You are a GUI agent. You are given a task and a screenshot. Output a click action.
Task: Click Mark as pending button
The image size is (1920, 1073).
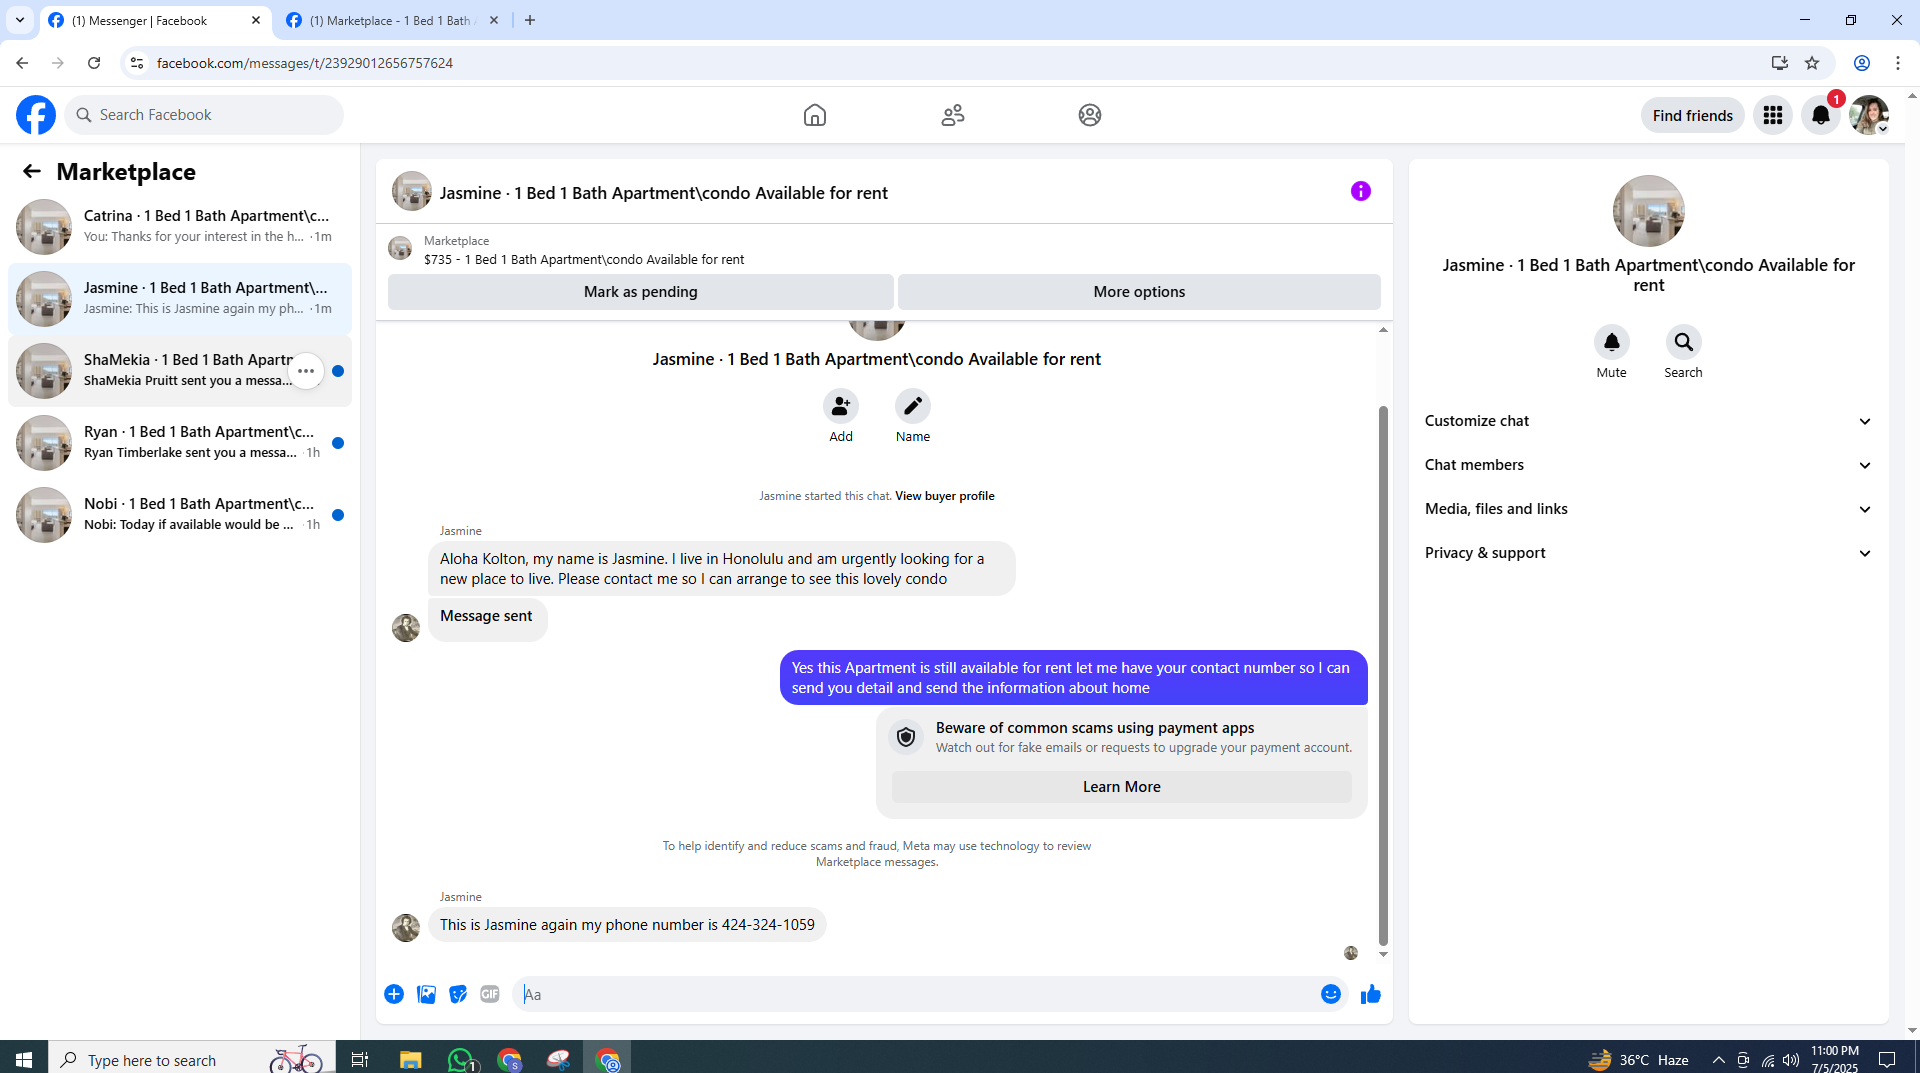[x=640, y=292]
